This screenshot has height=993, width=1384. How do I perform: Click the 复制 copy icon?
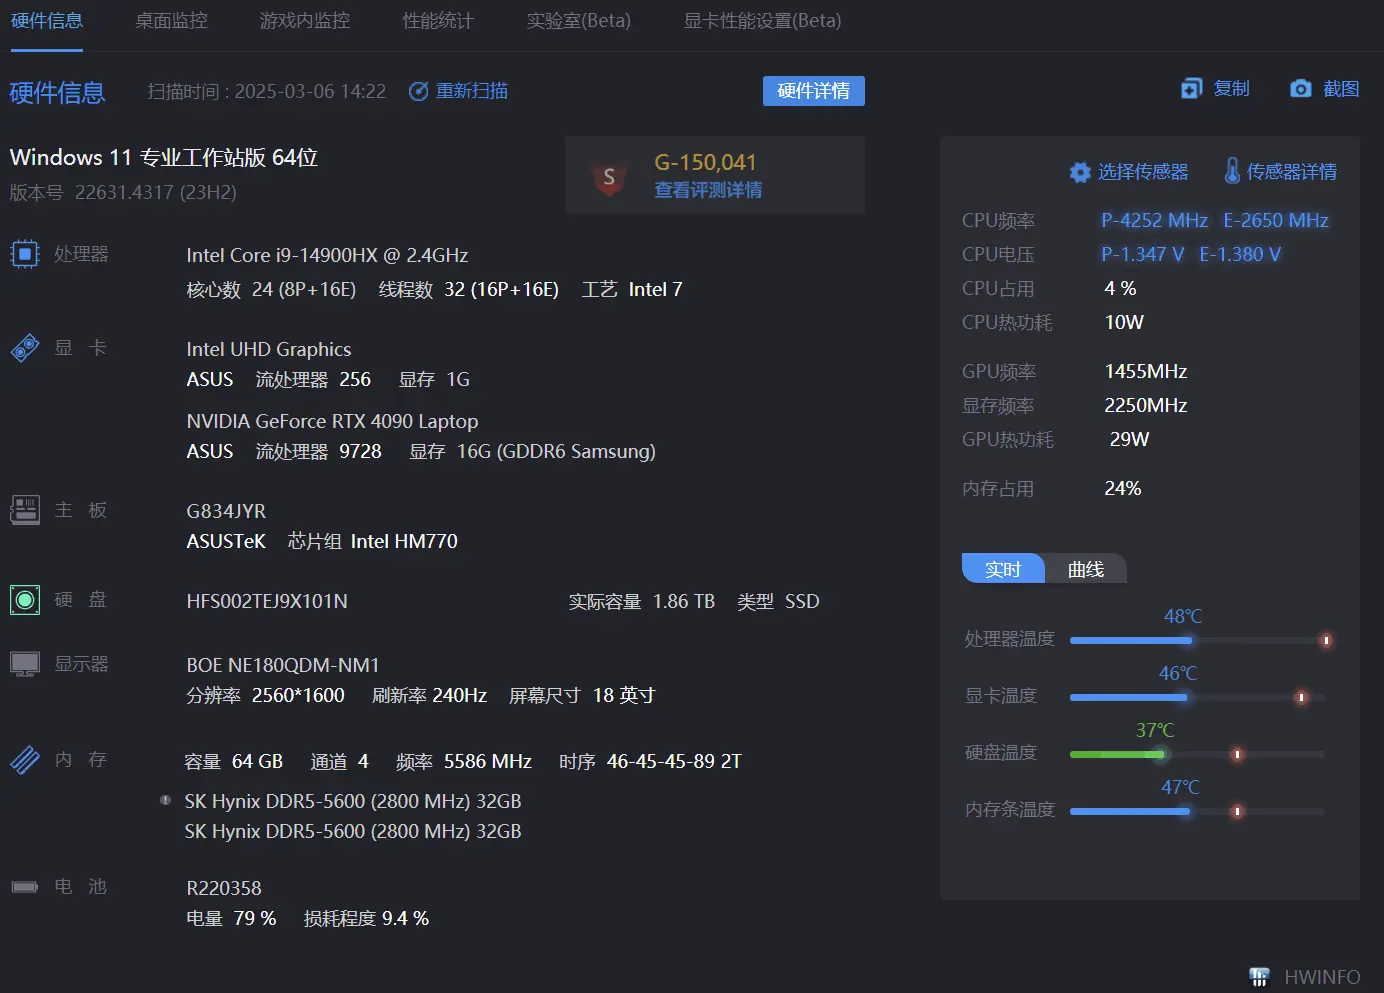coord(1192,89)
